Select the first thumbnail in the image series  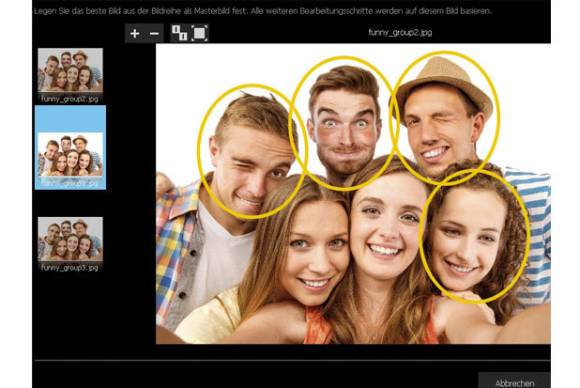tap(70, 70)
